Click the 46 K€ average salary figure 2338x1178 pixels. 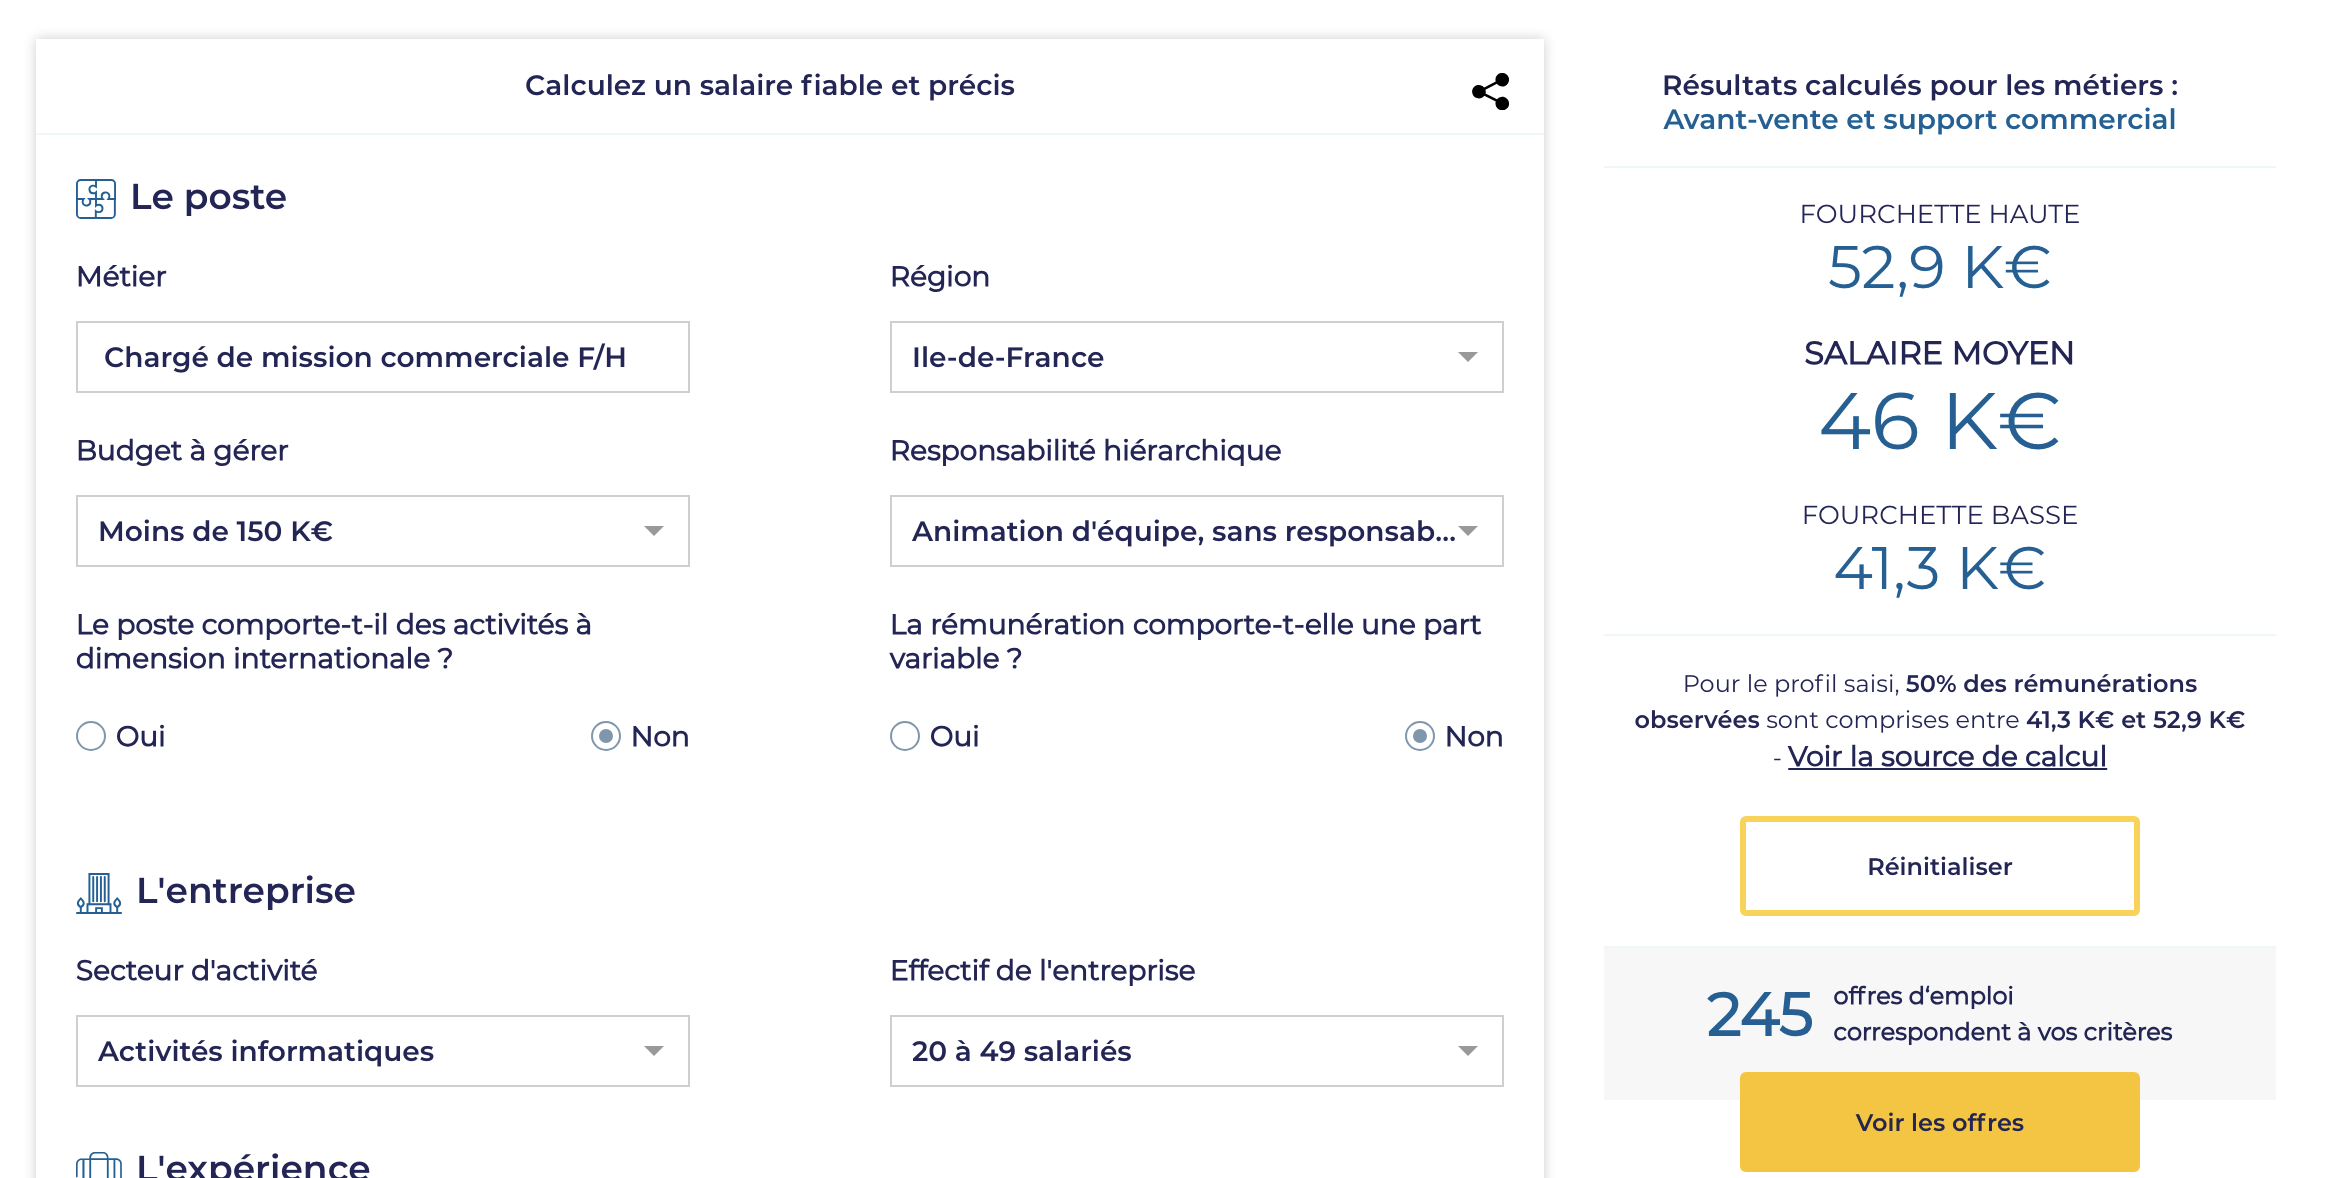1939,422
